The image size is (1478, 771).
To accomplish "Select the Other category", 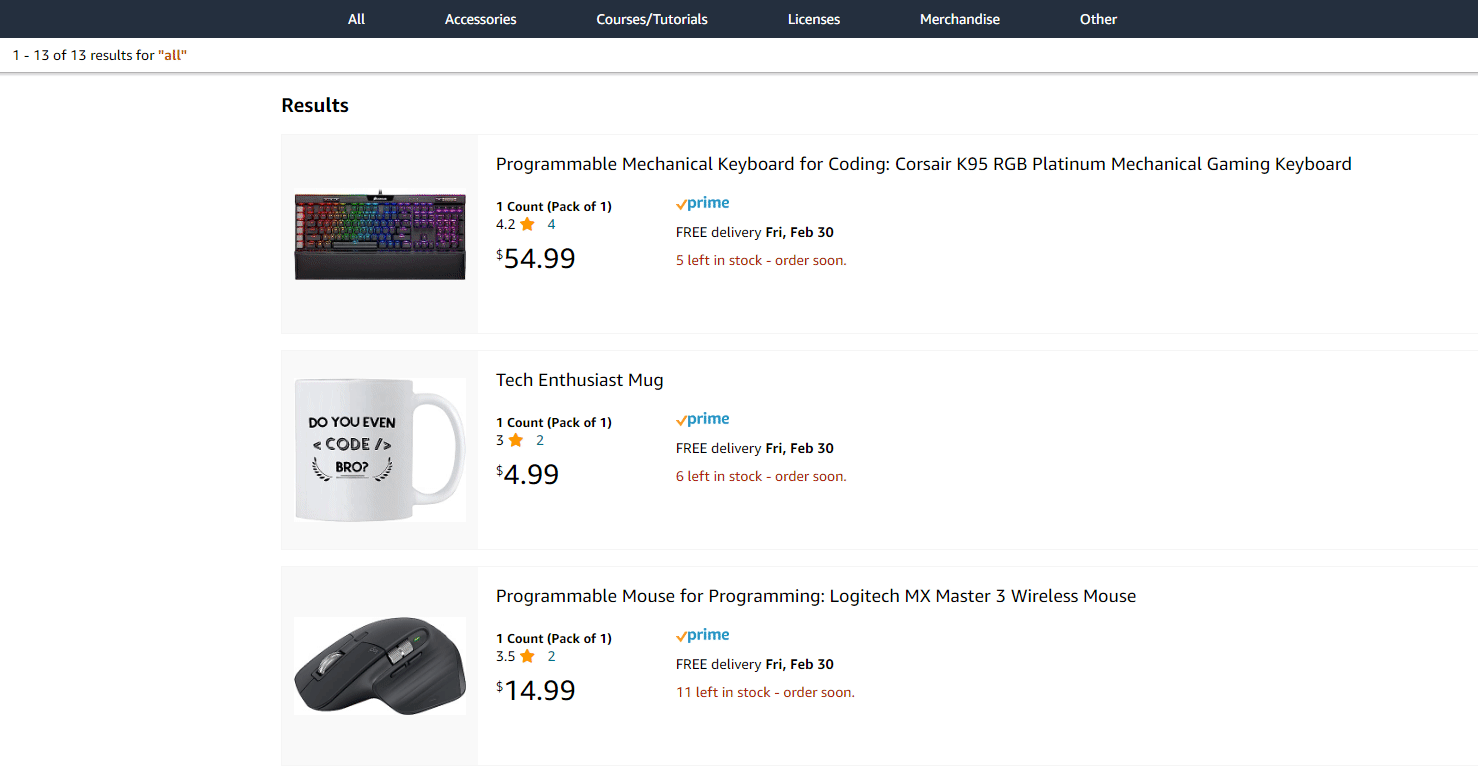I will point(1098,19).
